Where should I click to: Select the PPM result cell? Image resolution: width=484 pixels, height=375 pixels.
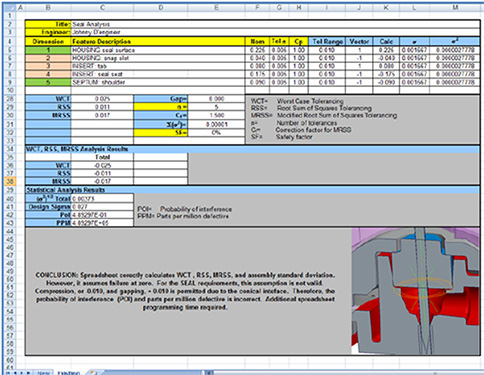102,223
